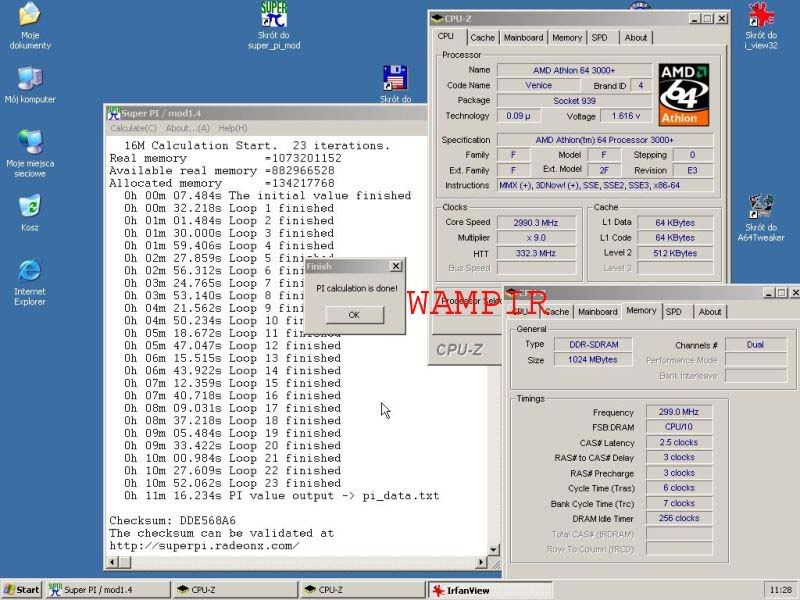Click Specification AMD Athlon(tm) 64 field

coord(605,140)
